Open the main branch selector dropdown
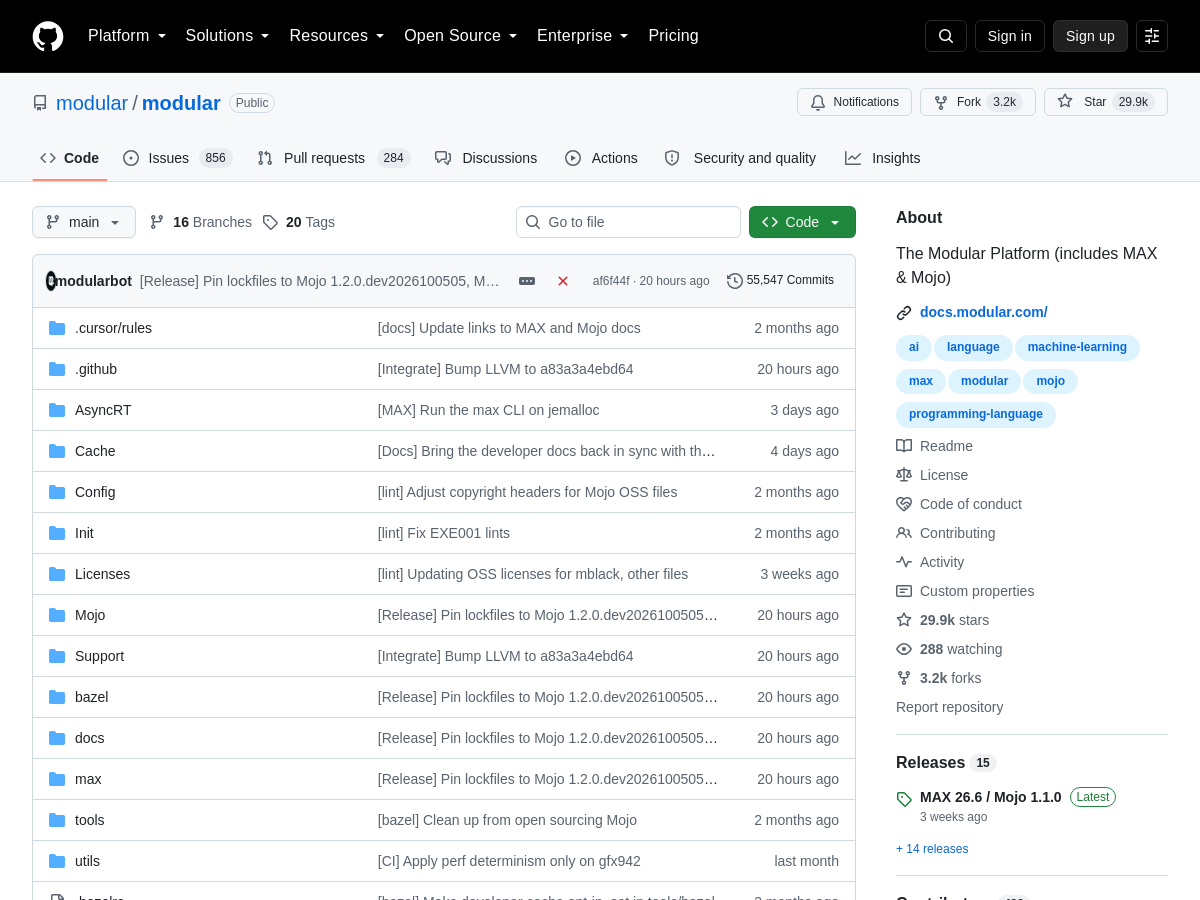1200x900 pixels. tap(84, 222)
